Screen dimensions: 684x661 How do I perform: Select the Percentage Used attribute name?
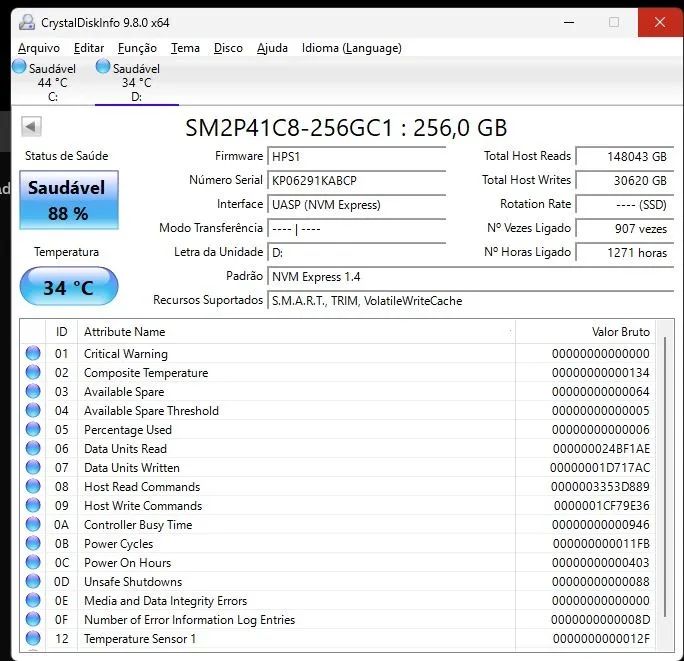tap(128, 430)
